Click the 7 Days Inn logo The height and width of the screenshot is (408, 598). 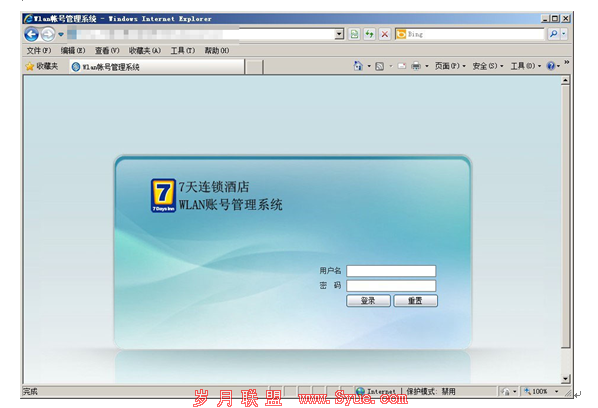click(163, 195)
